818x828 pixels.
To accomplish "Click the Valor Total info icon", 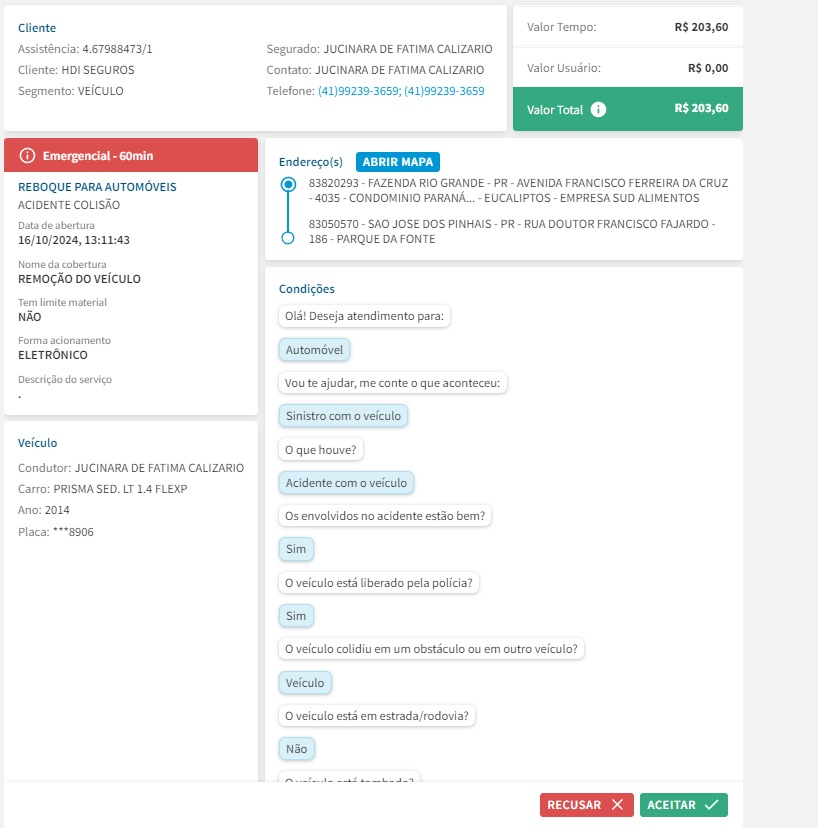I will 598,109.
